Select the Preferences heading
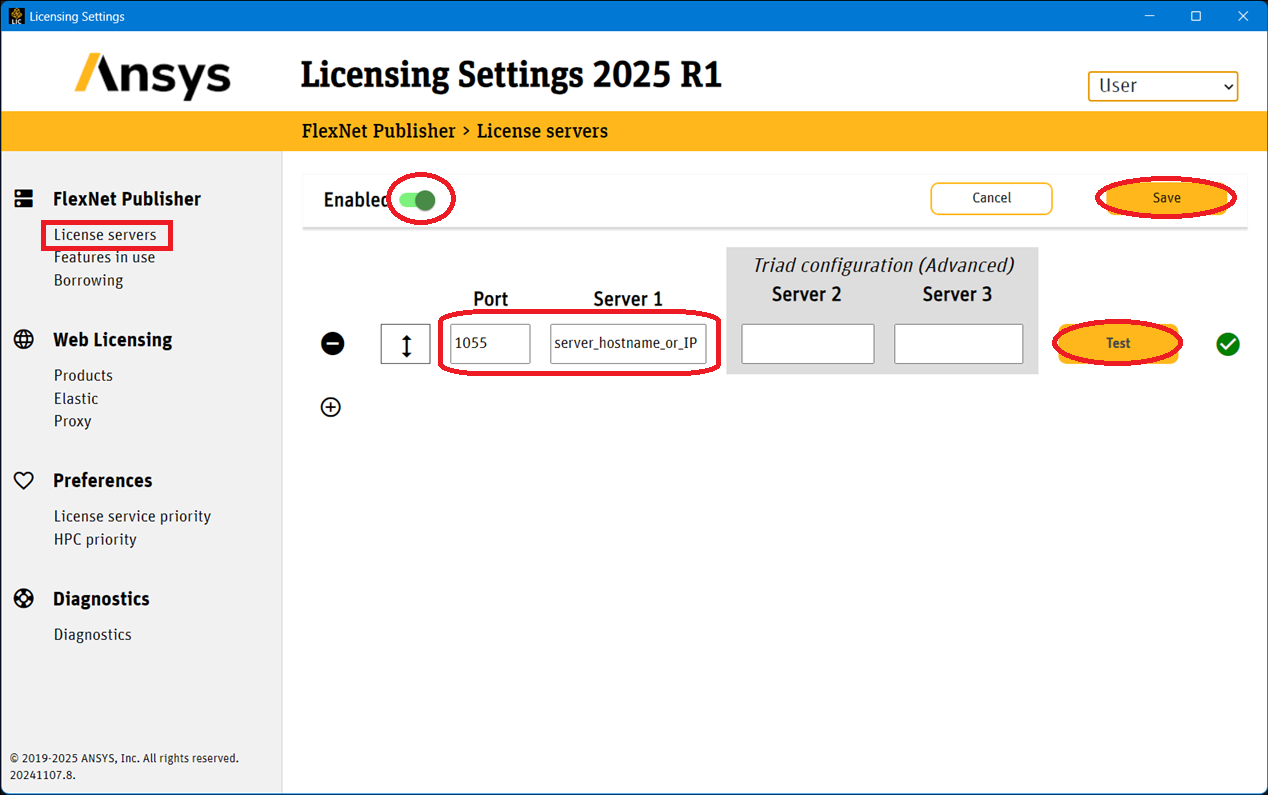Screen dimensions: 1268x795 click(103, 481)
